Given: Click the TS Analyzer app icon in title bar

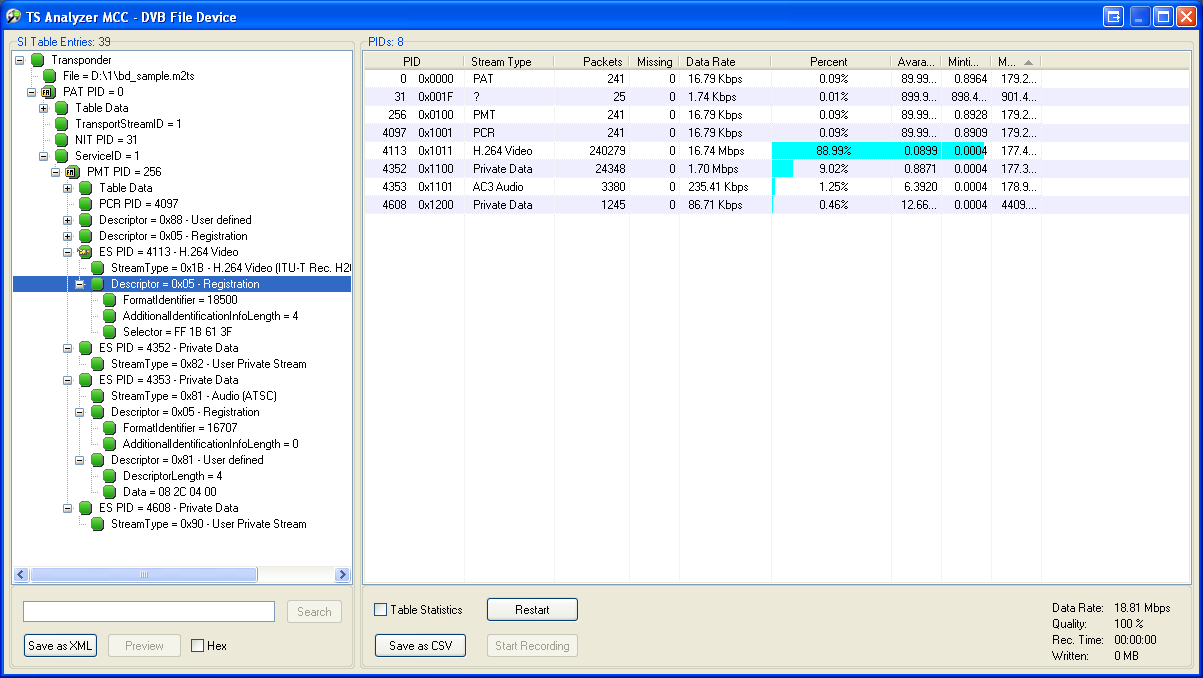Looking at the screenshot, I should tap(14, 16).
